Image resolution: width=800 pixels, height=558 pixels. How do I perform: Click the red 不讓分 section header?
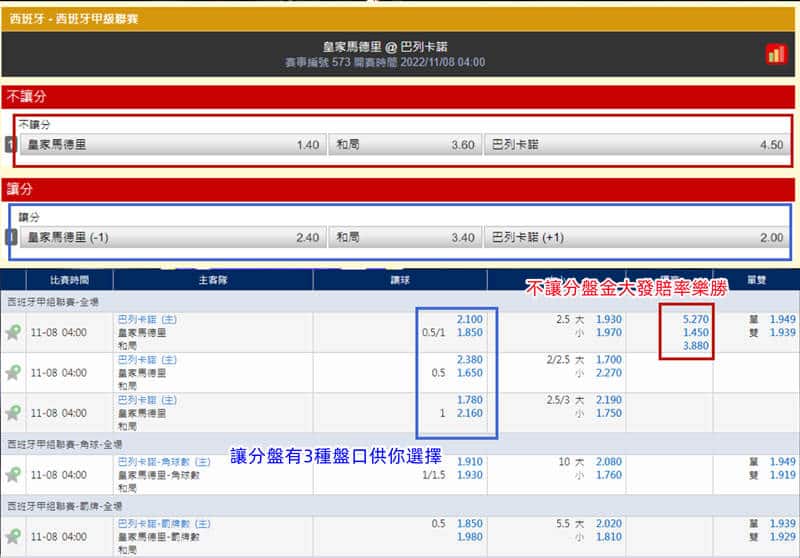coord(398,96)
